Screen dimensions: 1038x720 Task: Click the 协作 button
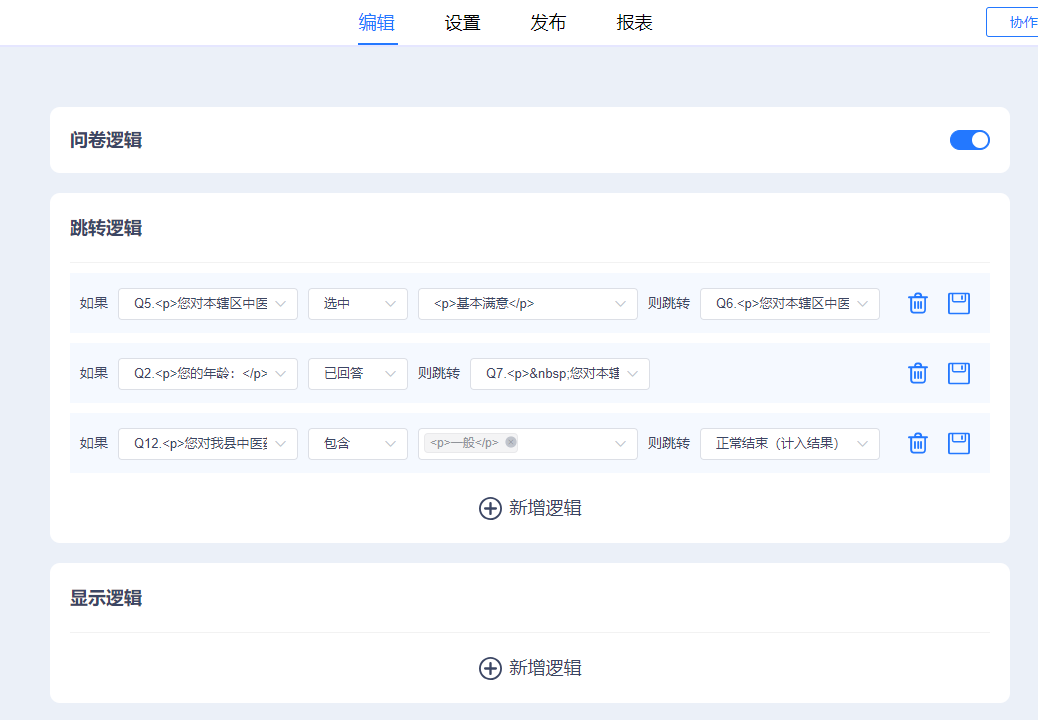(x=1012, y=22)
